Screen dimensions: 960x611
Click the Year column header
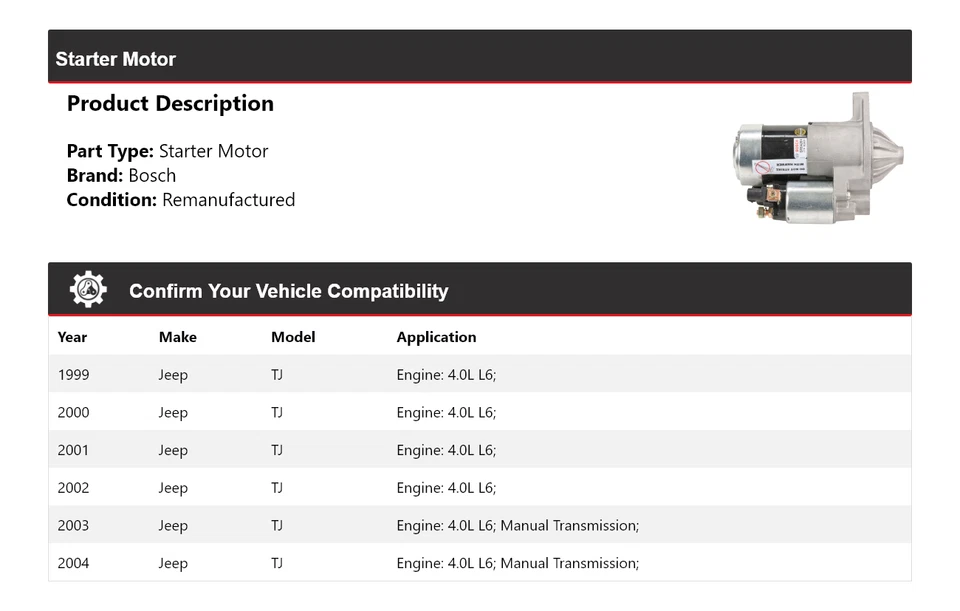[72, 337]
